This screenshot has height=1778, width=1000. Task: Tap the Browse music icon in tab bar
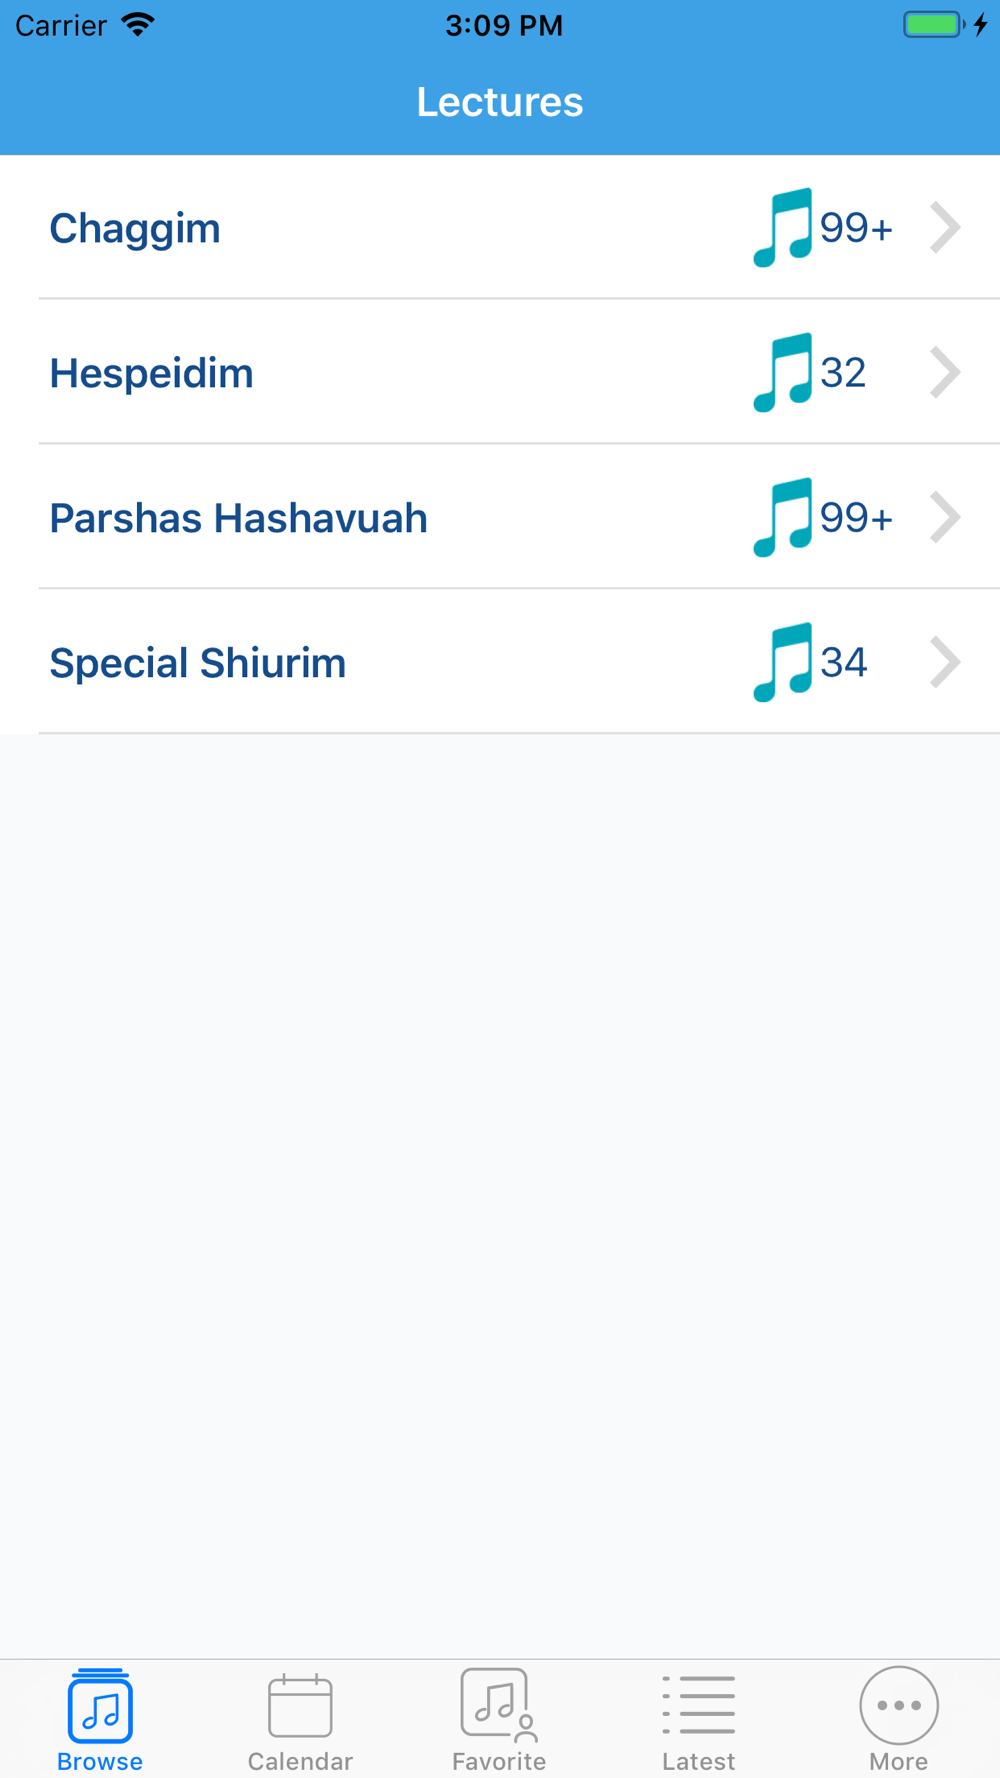point(100,1707)
